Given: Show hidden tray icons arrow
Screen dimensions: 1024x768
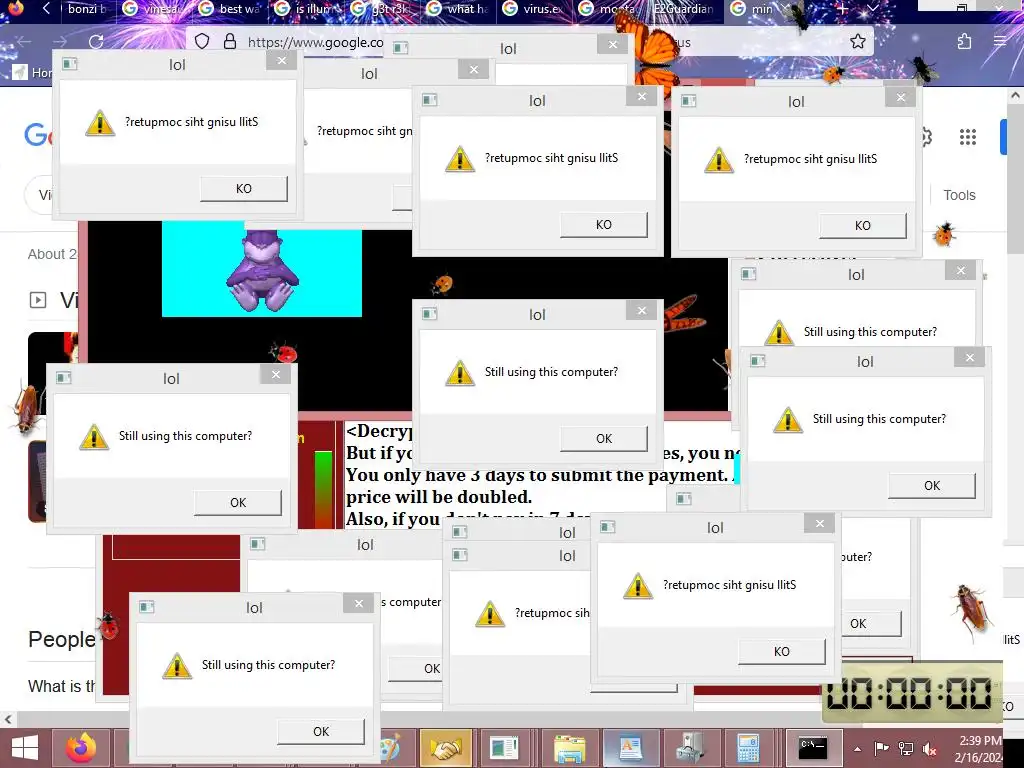Looking at the screenshot, I should pos(857,749).
